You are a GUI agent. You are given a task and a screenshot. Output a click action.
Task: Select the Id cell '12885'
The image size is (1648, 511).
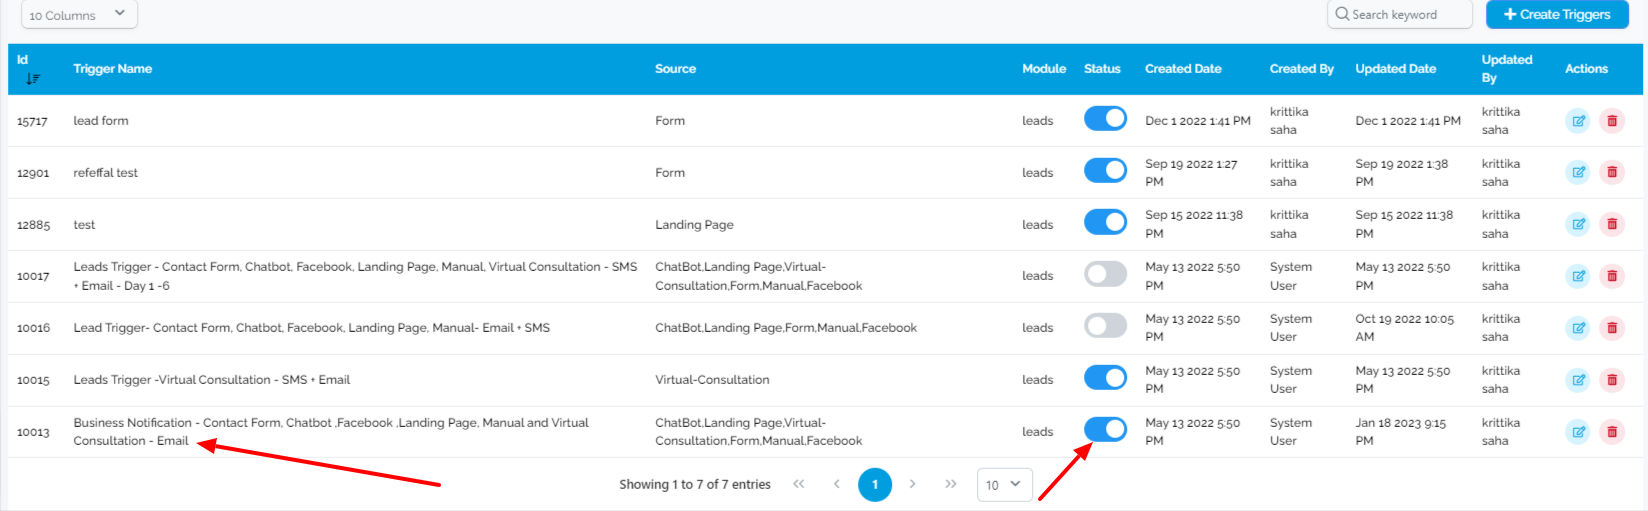tap(33, 225)
